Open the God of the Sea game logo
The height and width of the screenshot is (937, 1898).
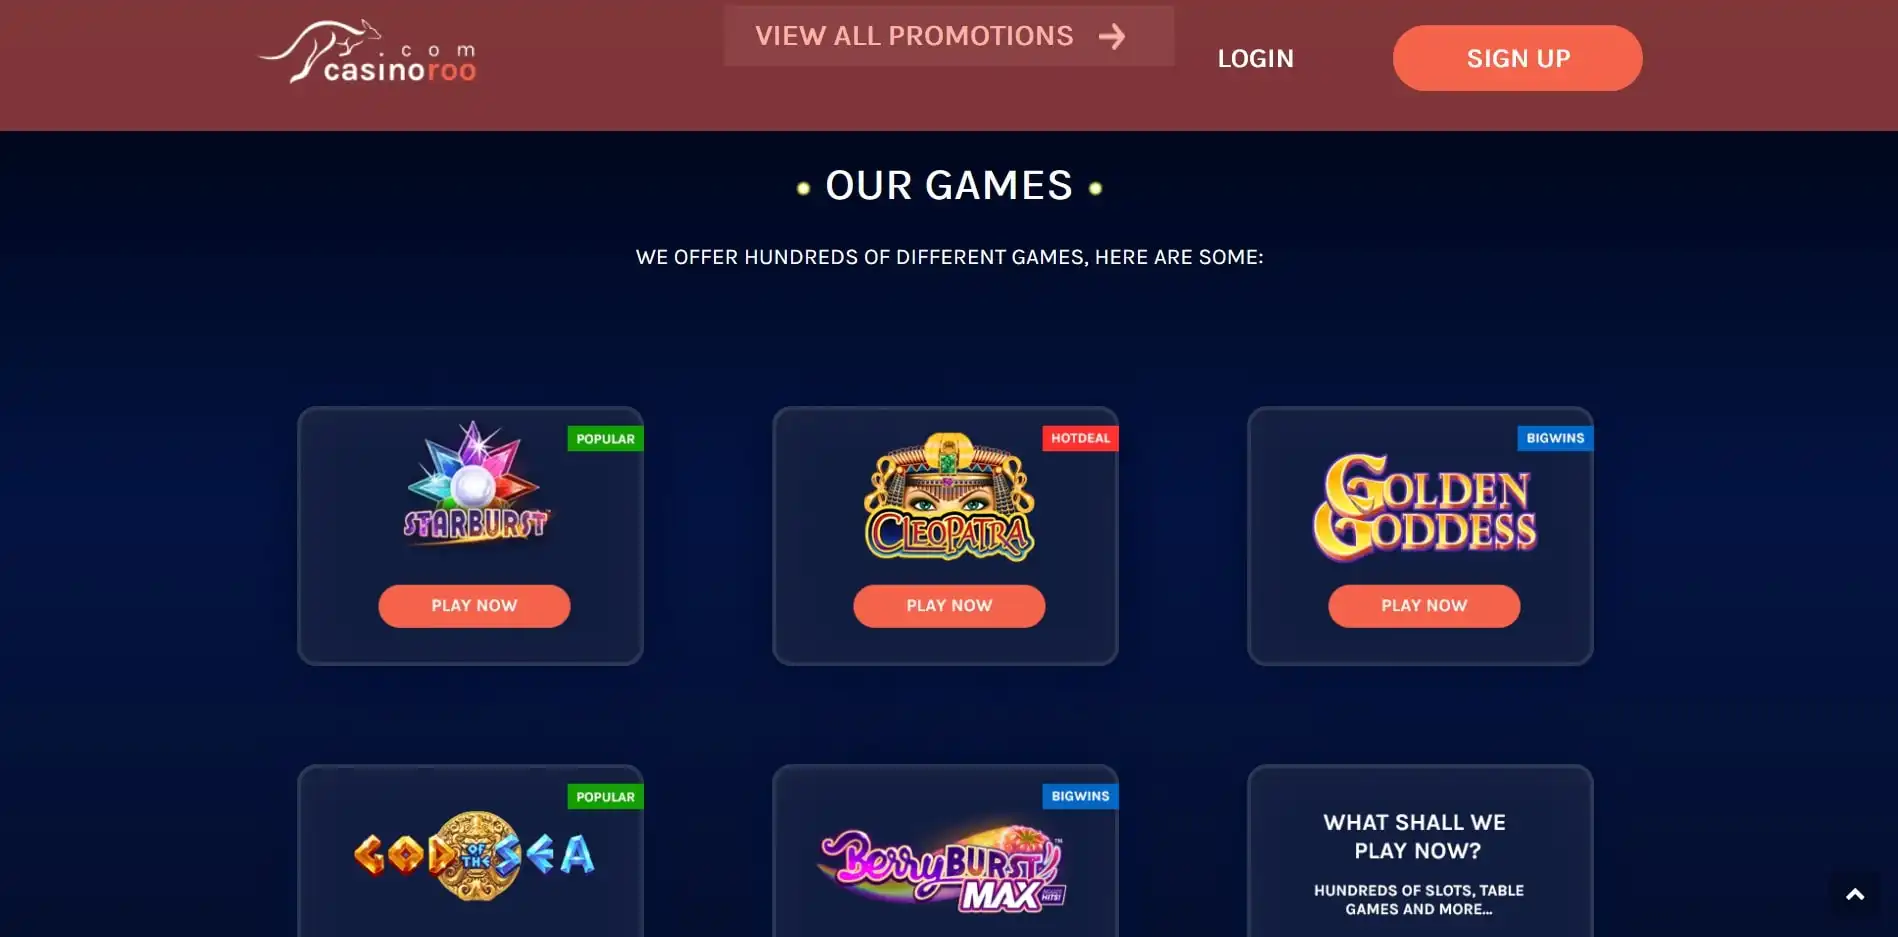click(475, 855)
